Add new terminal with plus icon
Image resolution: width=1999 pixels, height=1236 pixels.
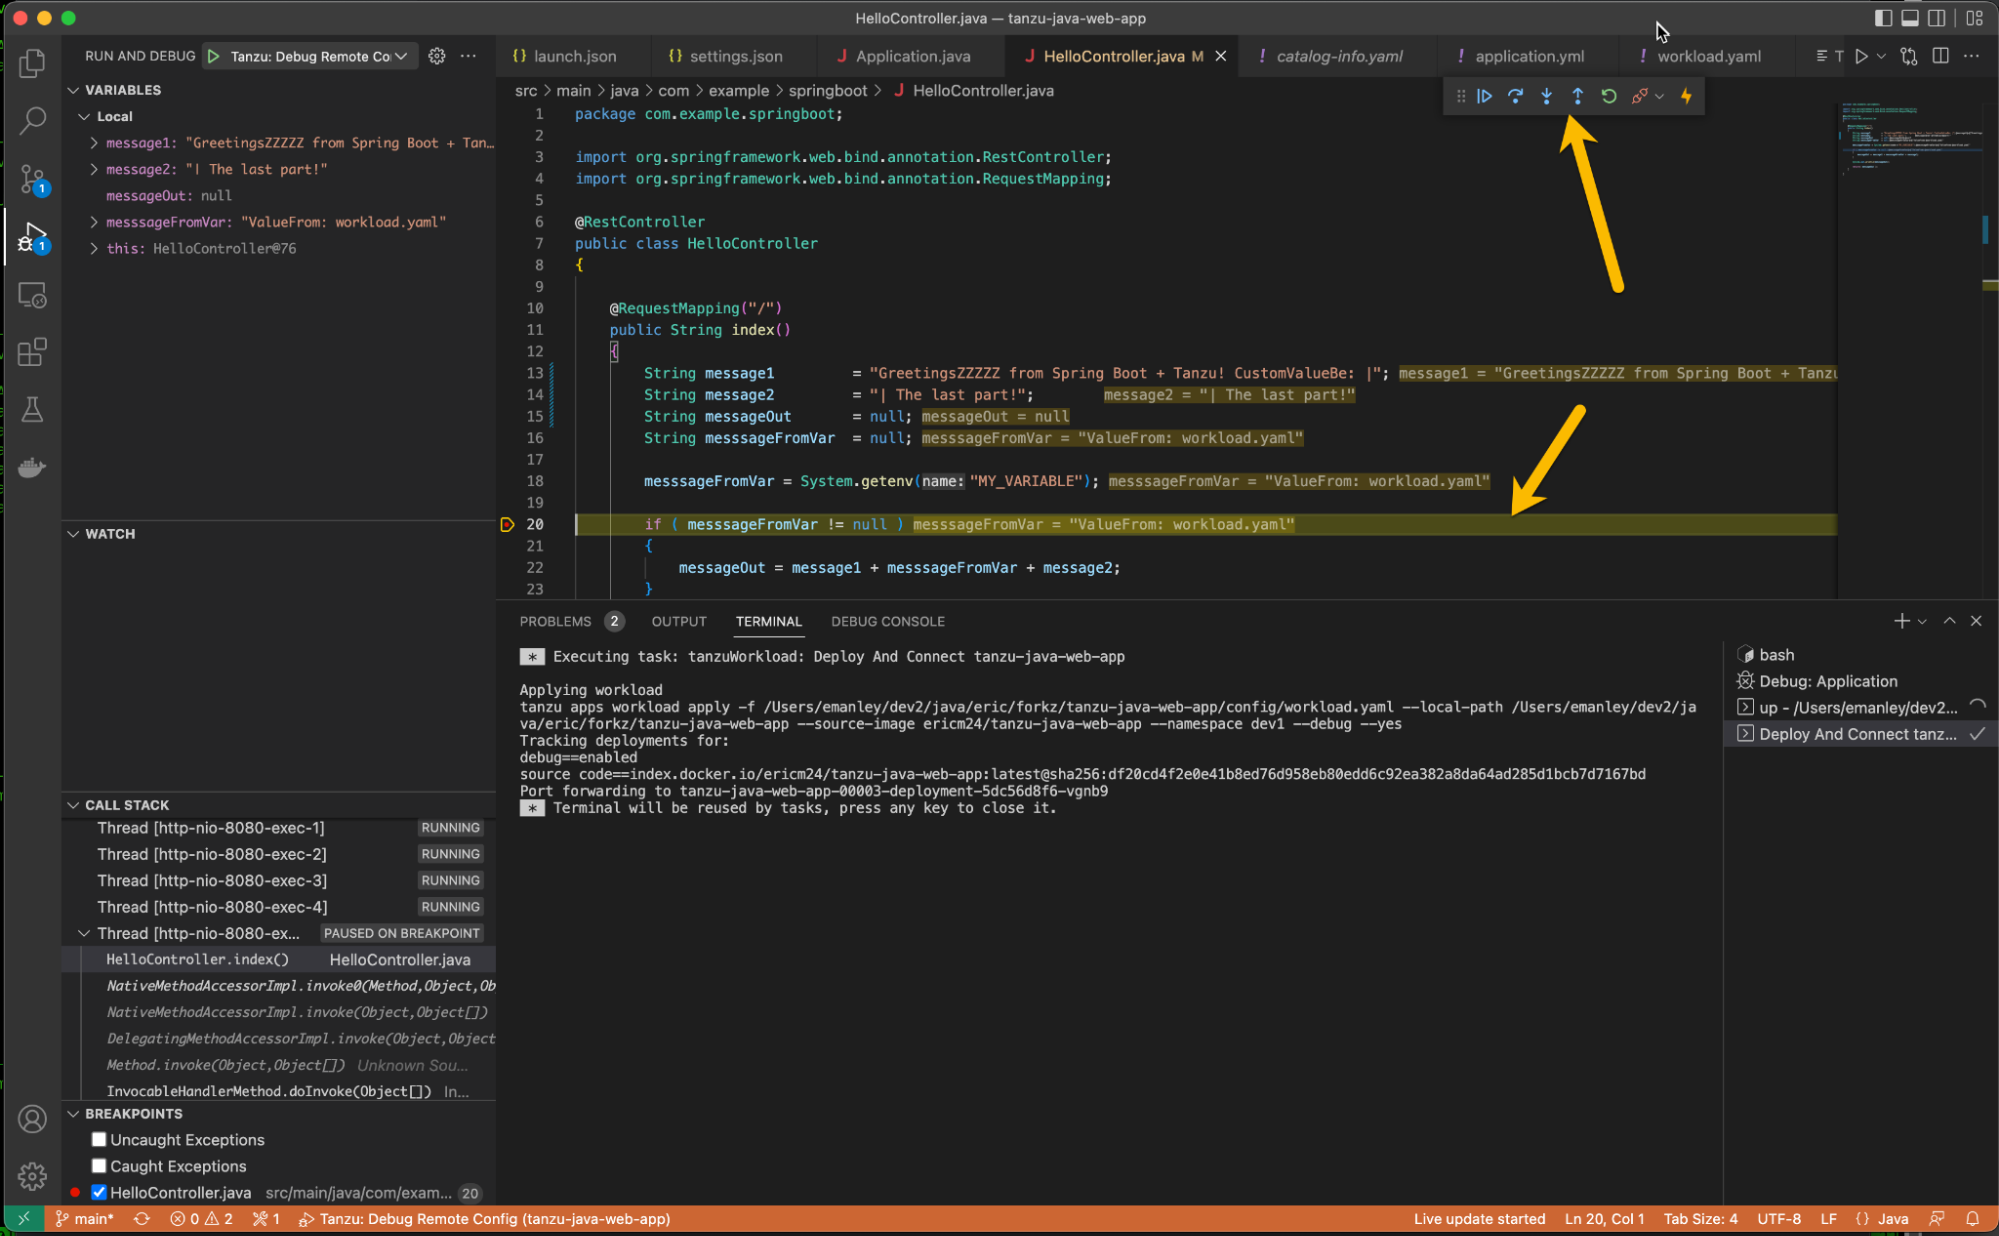(x=1901, y=621)
